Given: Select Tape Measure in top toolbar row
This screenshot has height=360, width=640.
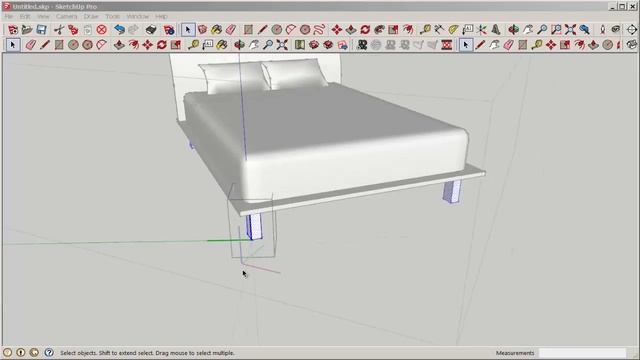Looking at the screenshot, I should pyautogui.click(x=425, y=29).
